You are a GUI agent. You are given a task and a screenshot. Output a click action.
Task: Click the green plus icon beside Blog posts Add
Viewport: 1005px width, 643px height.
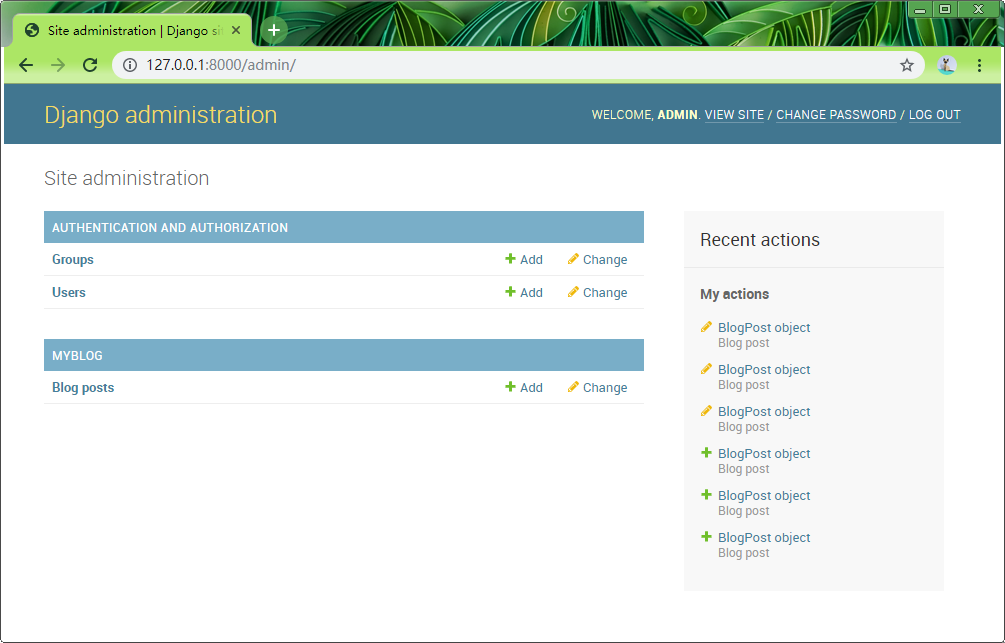point(510,387)
